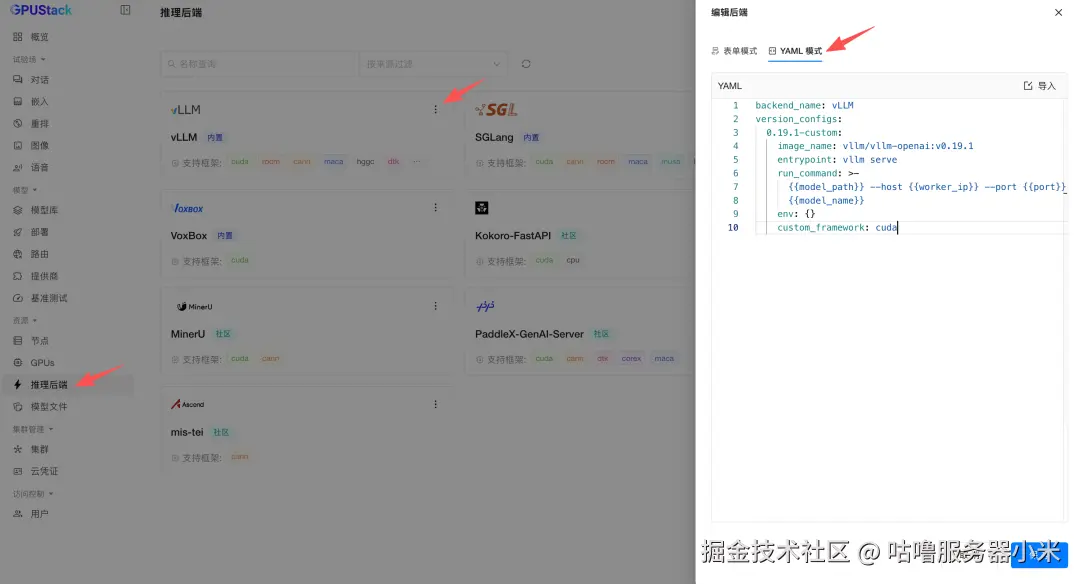The width and height of the screenshot is (1080, 584).
Task: Go to 基准测试 benchmark icon
Action: click(x=18, y=298)
